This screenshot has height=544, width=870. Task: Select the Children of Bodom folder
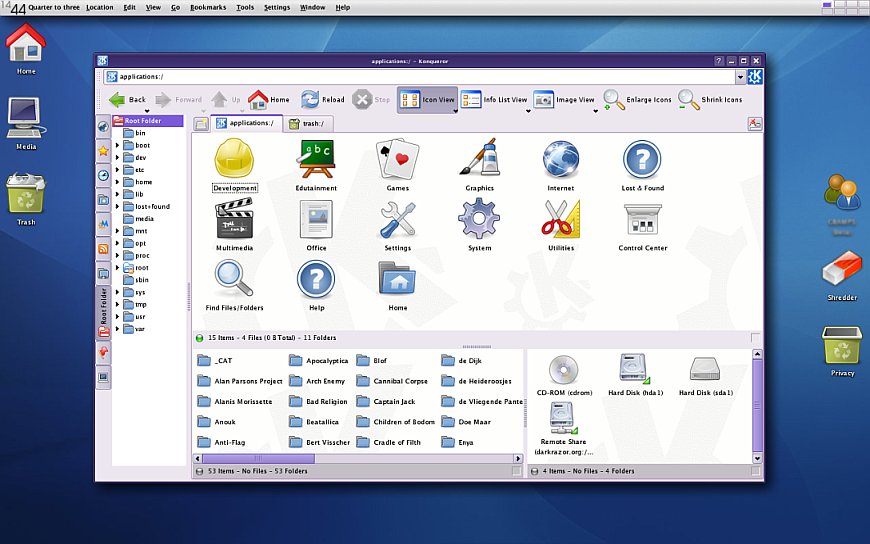tap(396, 422)
